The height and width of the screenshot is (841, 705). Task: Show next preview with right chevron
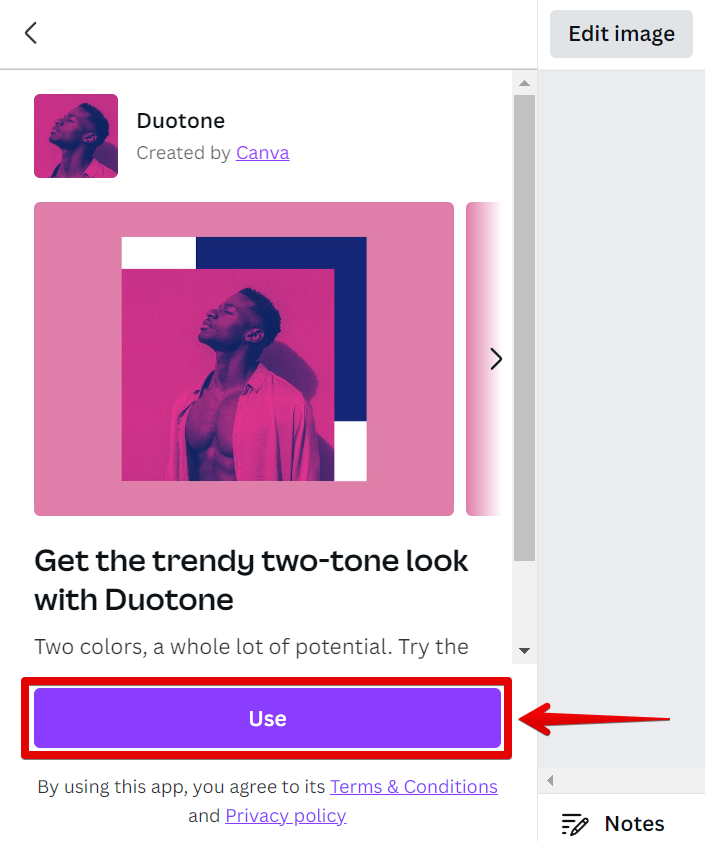click(x=496, y=359)
